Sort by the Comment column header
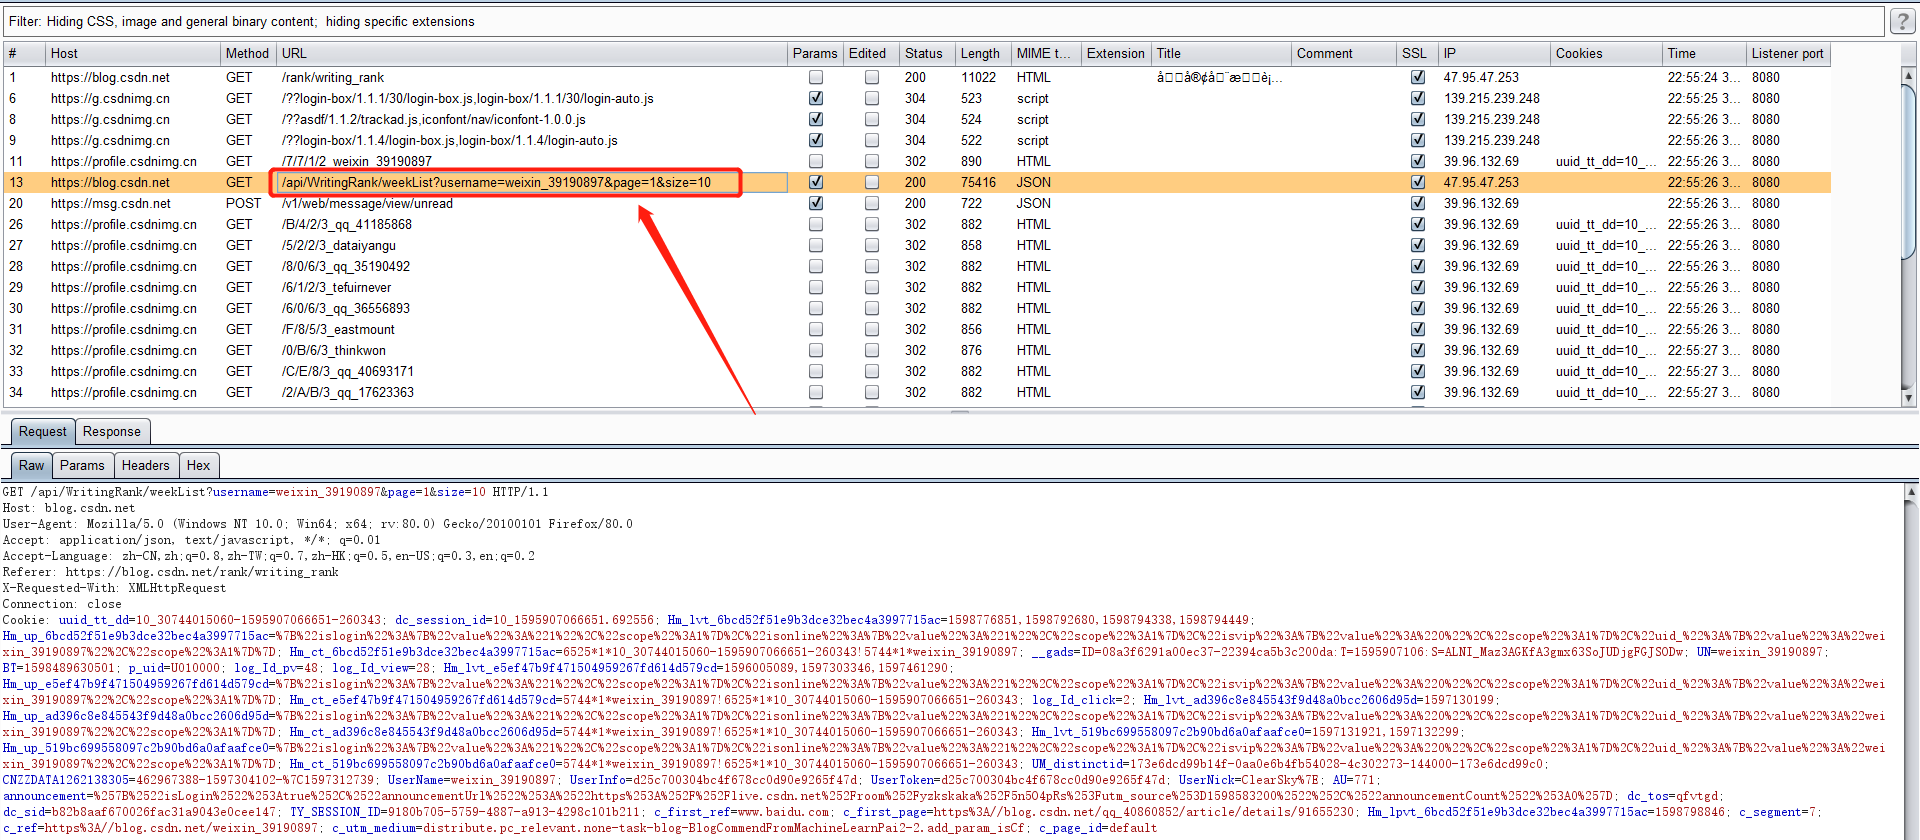 coord(1344,53)
